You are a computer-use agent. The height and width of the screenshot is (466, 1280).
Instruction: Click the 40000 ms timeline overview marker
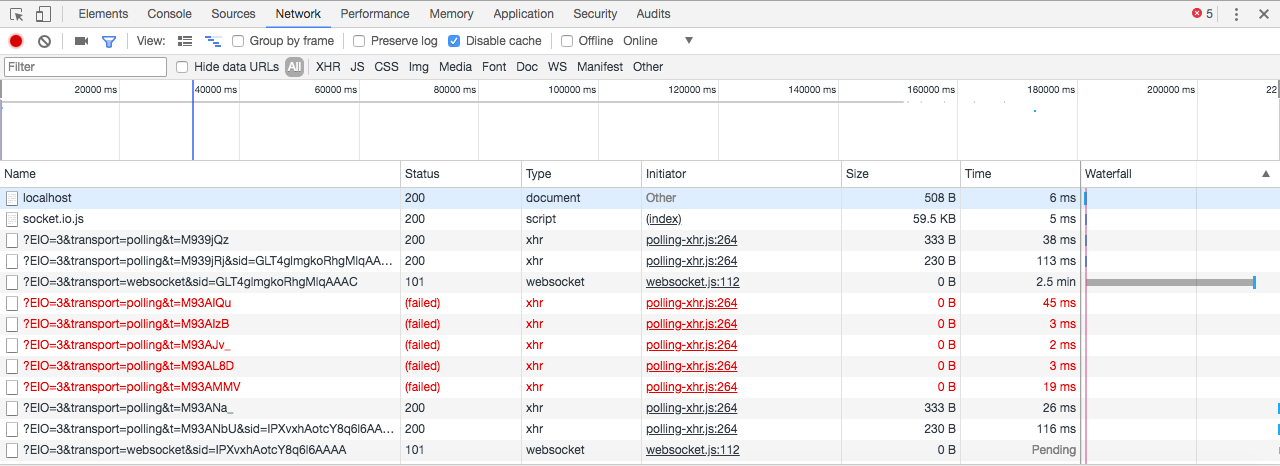tap(216, 90)
